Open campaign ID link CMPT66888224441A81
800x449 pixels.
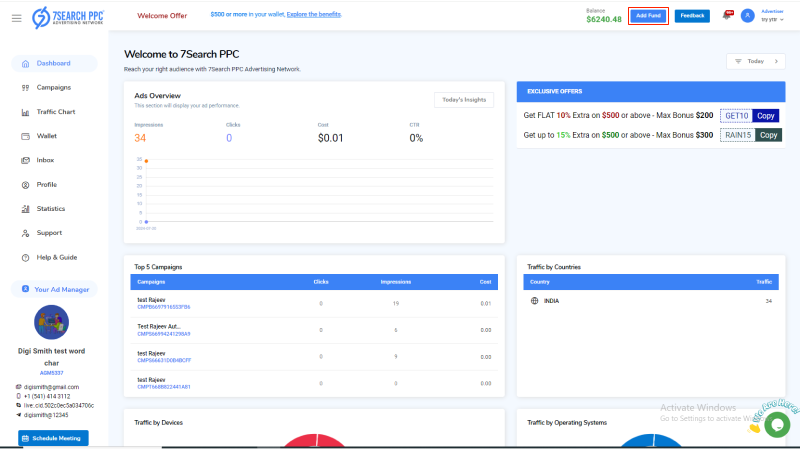click(164, 387)
